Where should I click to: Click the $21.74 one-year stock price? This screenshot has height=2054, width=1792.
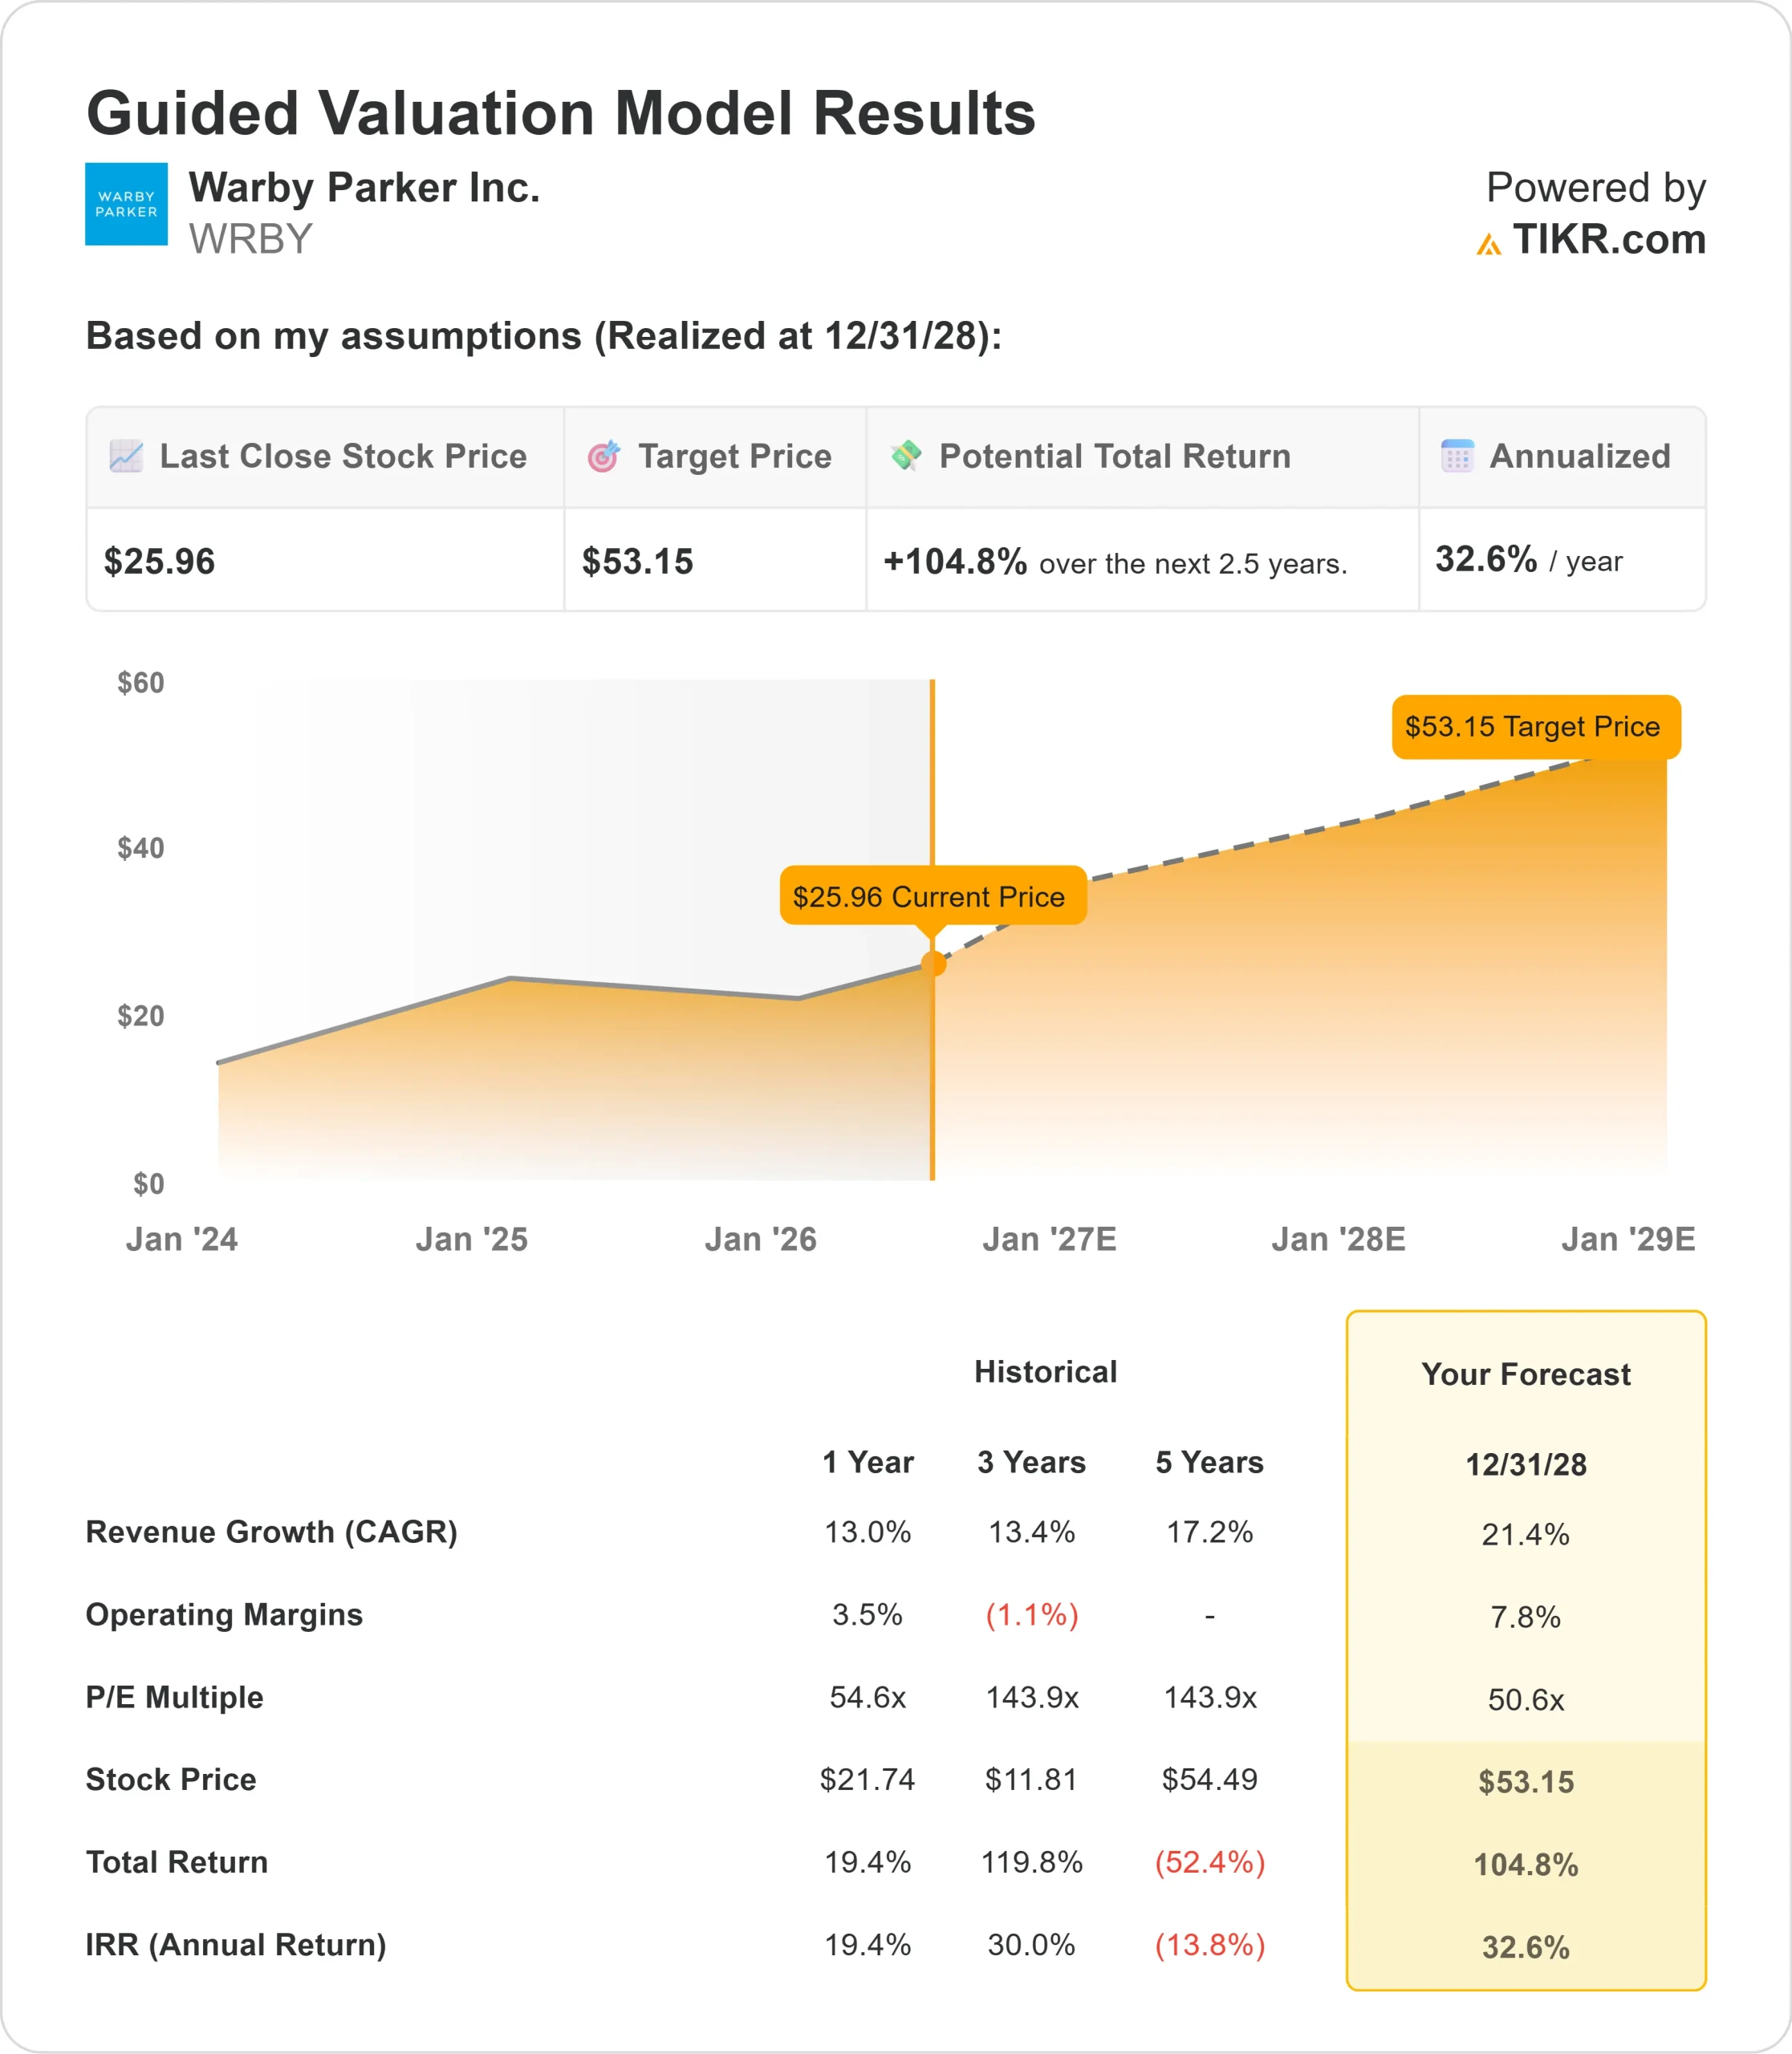tap(868, 1780)
